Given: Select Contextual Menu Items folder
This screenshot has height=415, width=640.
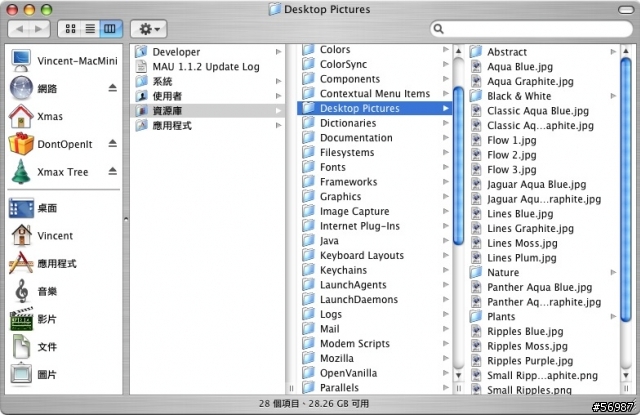Looking at the screenshot, I should [x=375, y=93].
